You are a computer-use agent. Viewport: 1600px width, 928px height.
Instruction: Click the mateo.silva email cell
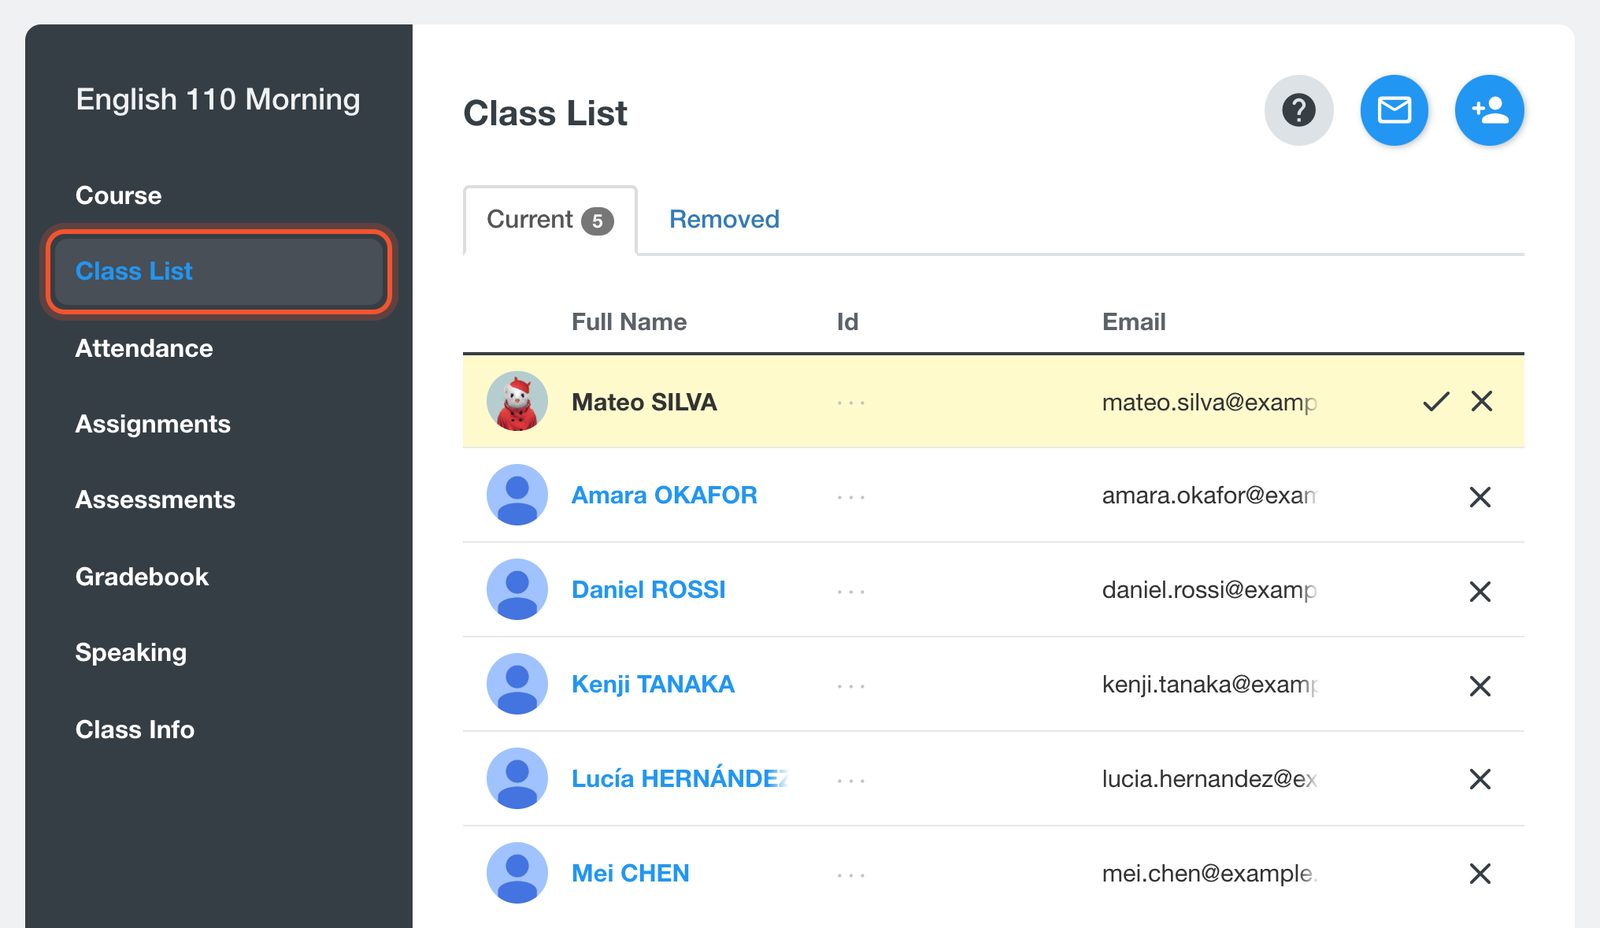click(1209, 402)
